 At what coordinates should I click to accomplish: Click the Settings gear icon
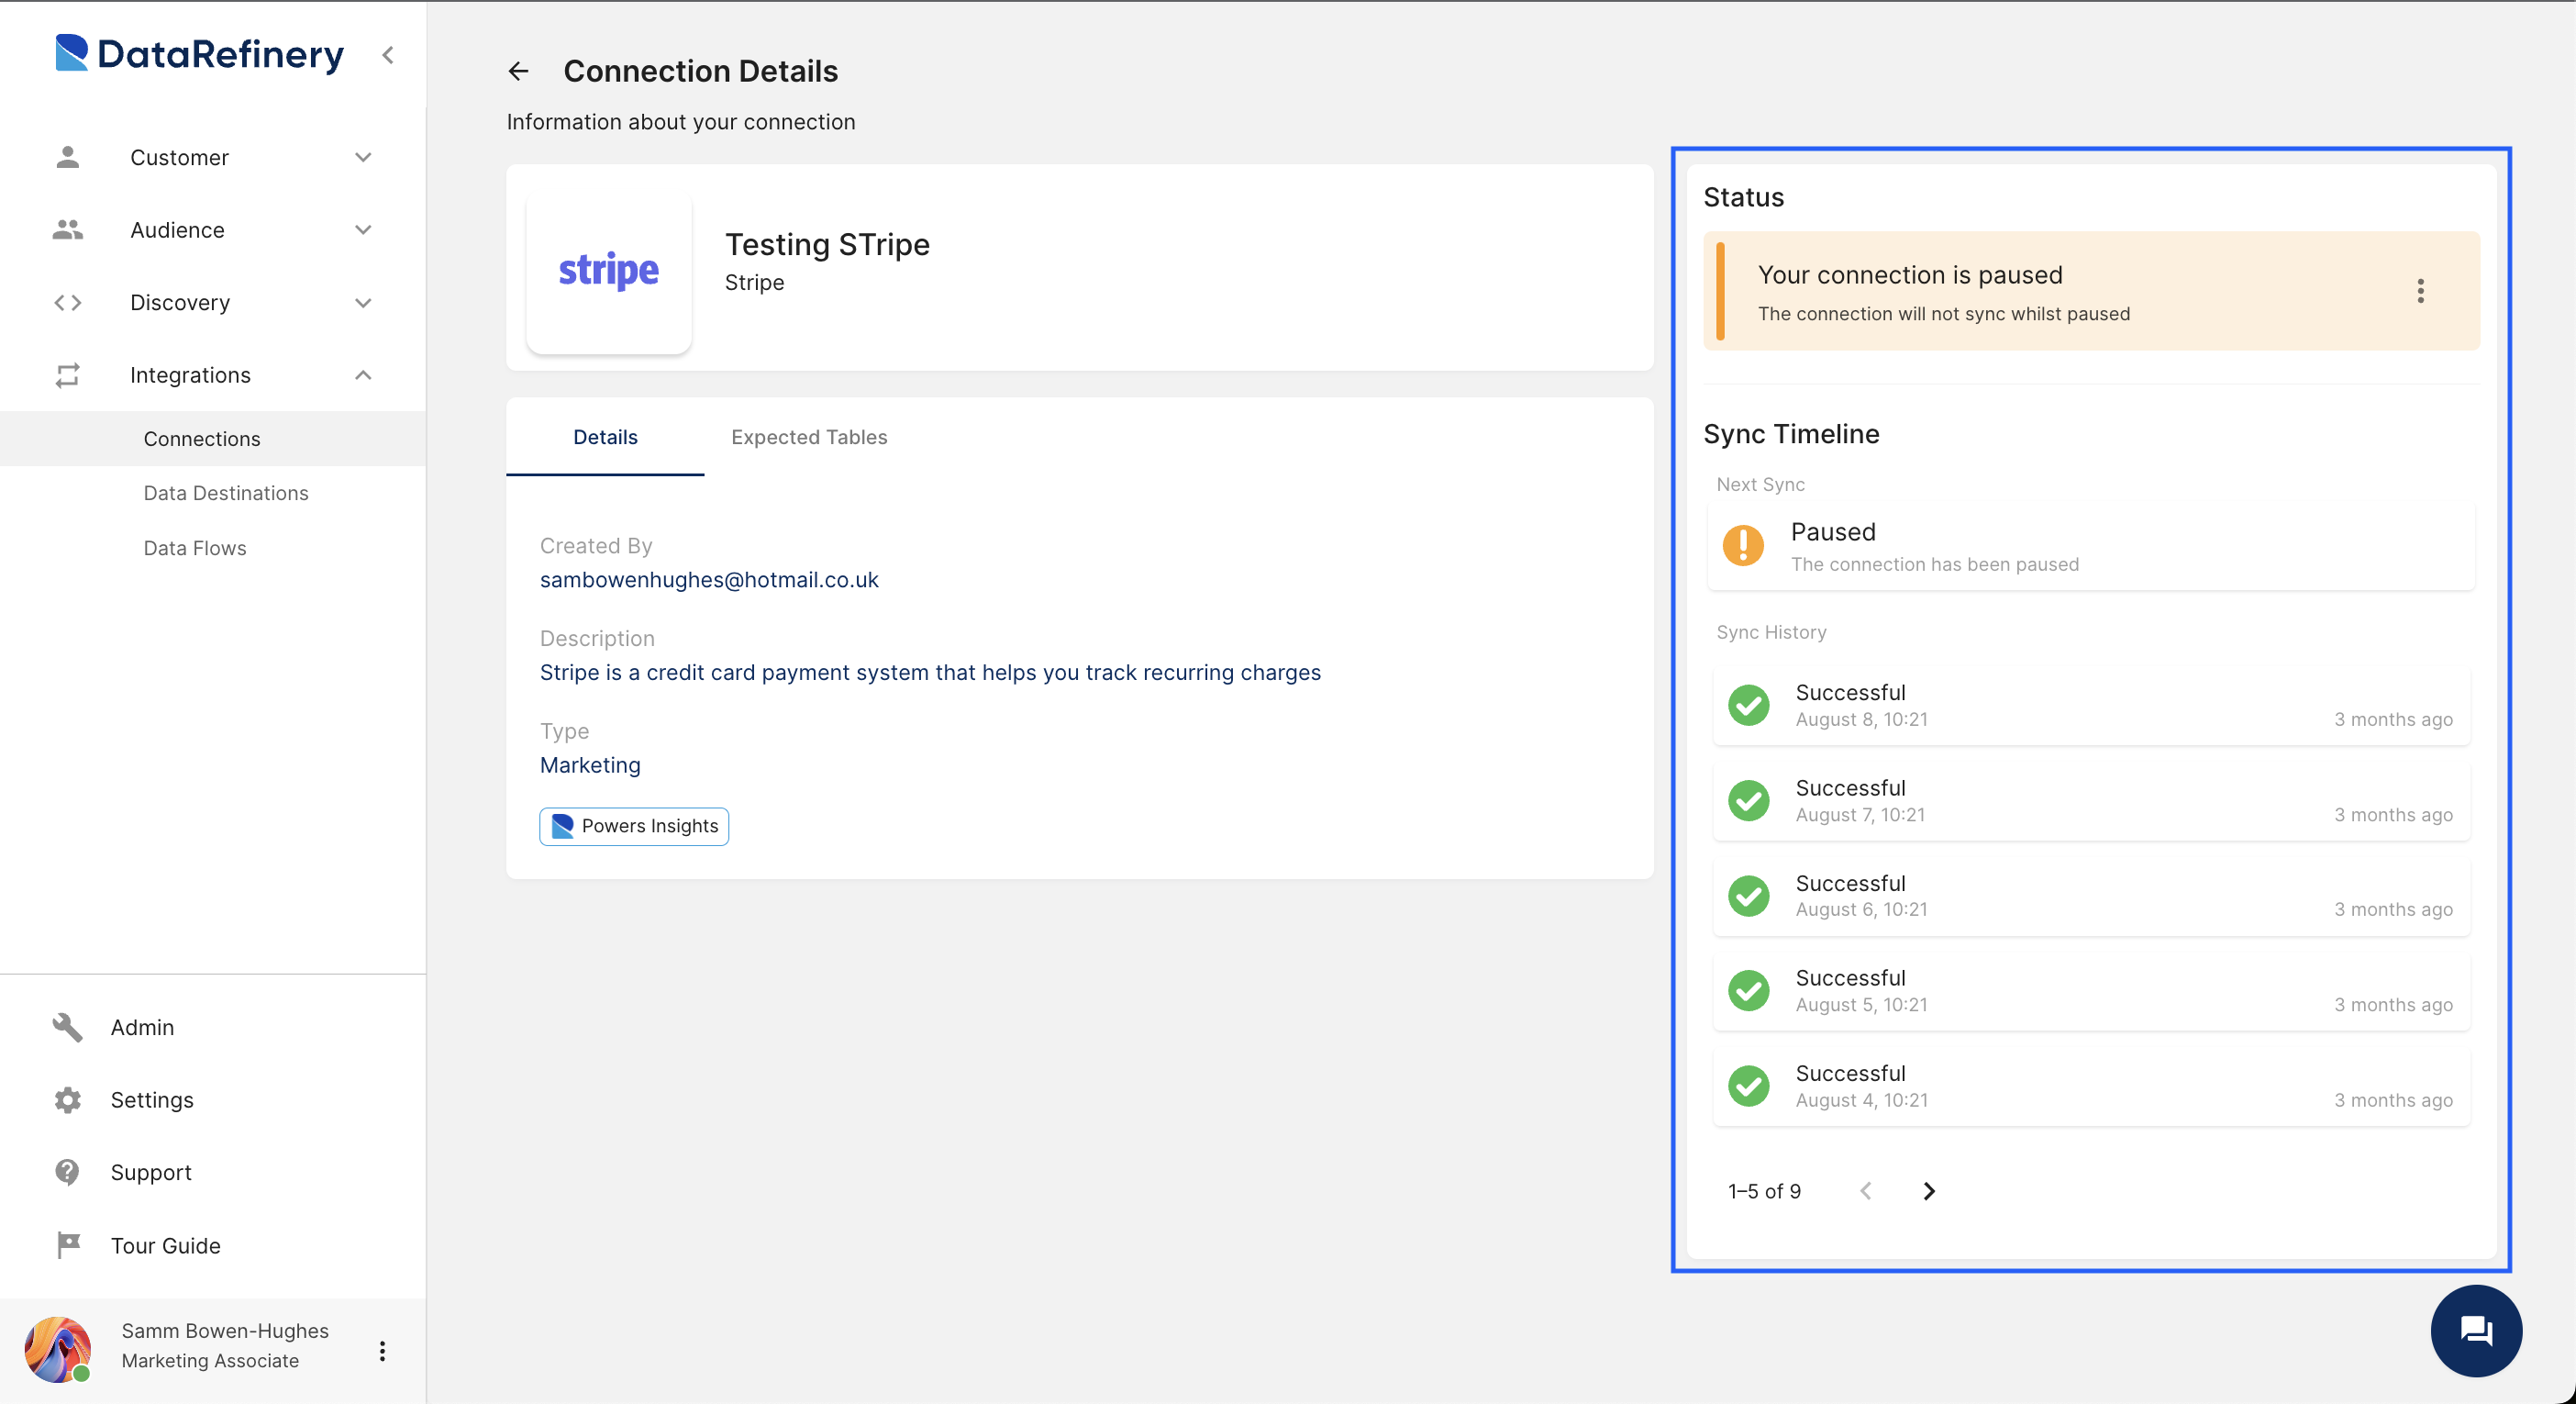pyautogui.click(x=67, y=1099)
